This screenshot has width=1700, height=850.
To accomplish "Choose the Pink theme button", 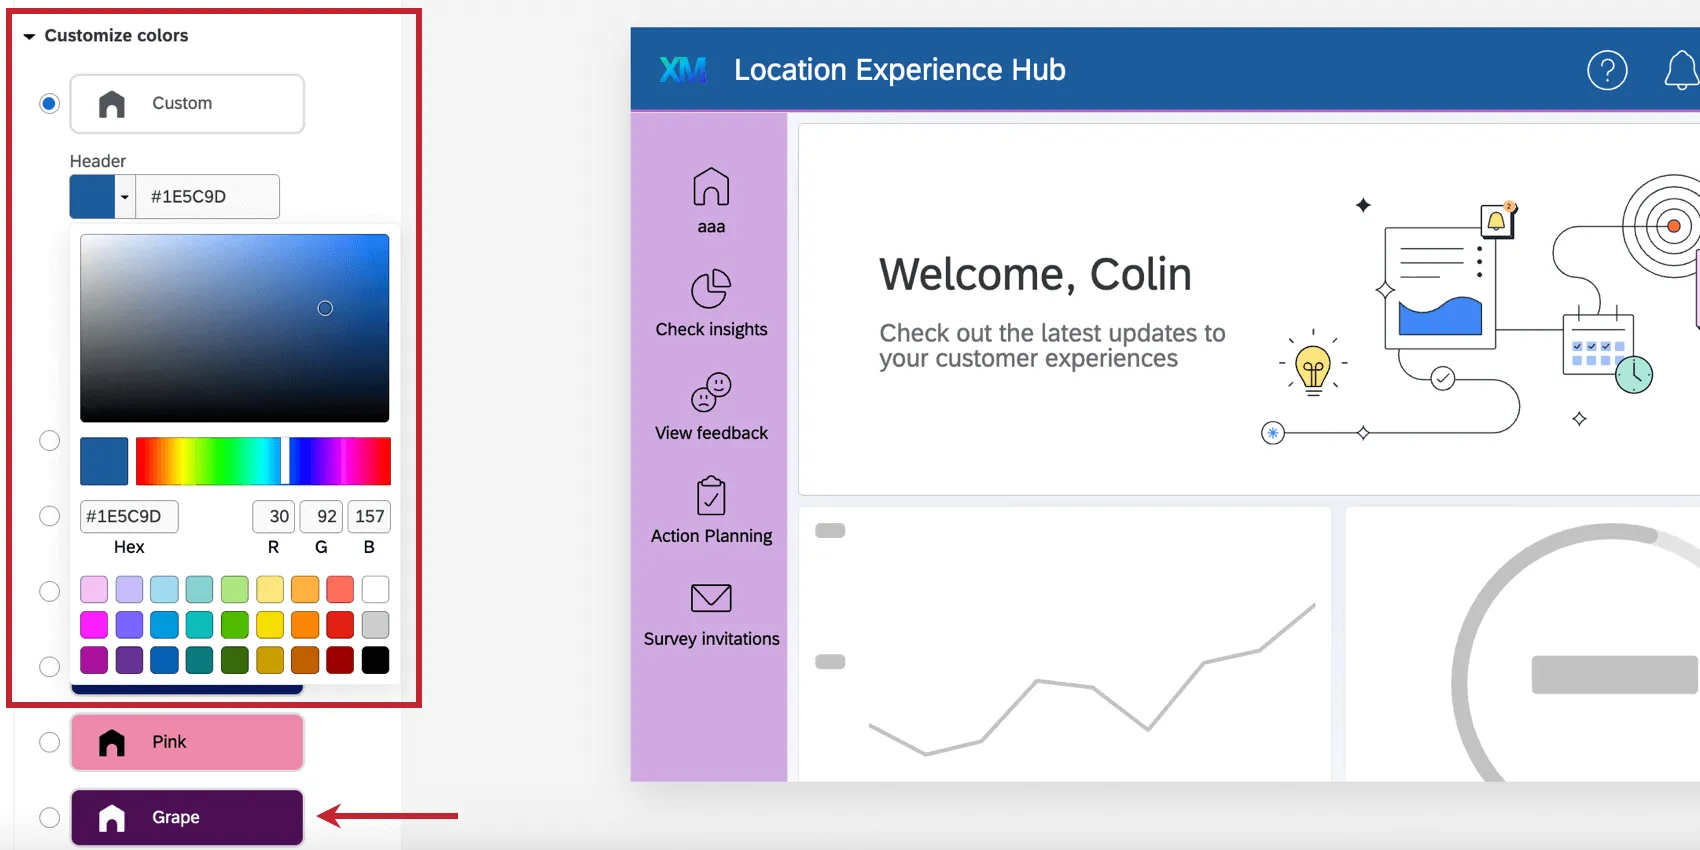I will pyautogui.click(x=187, y=742).
